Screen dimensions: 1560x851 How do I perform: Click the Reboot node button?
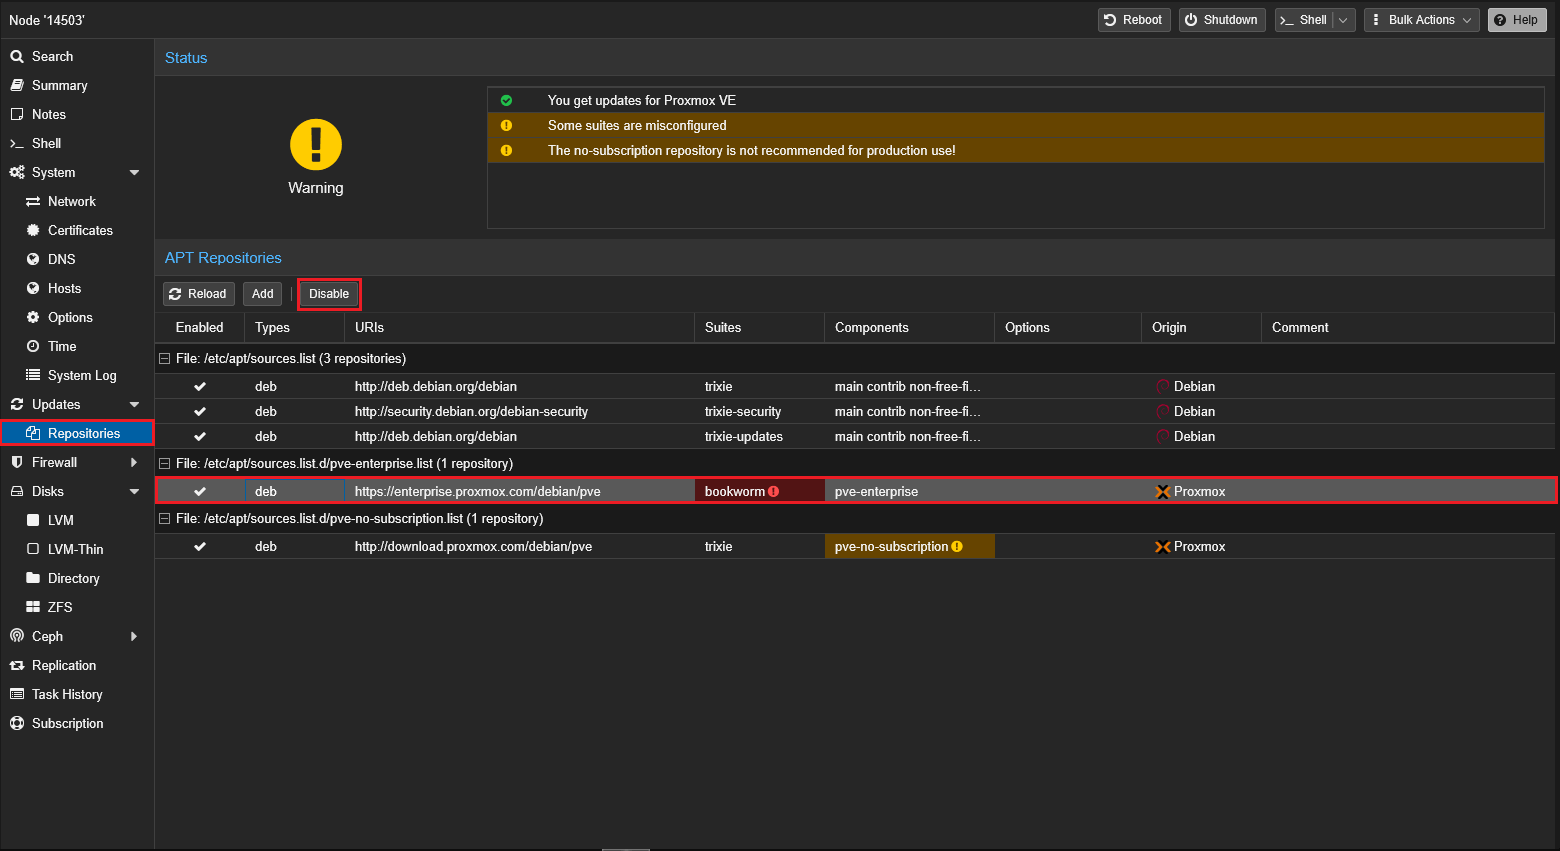(1133, 20)
